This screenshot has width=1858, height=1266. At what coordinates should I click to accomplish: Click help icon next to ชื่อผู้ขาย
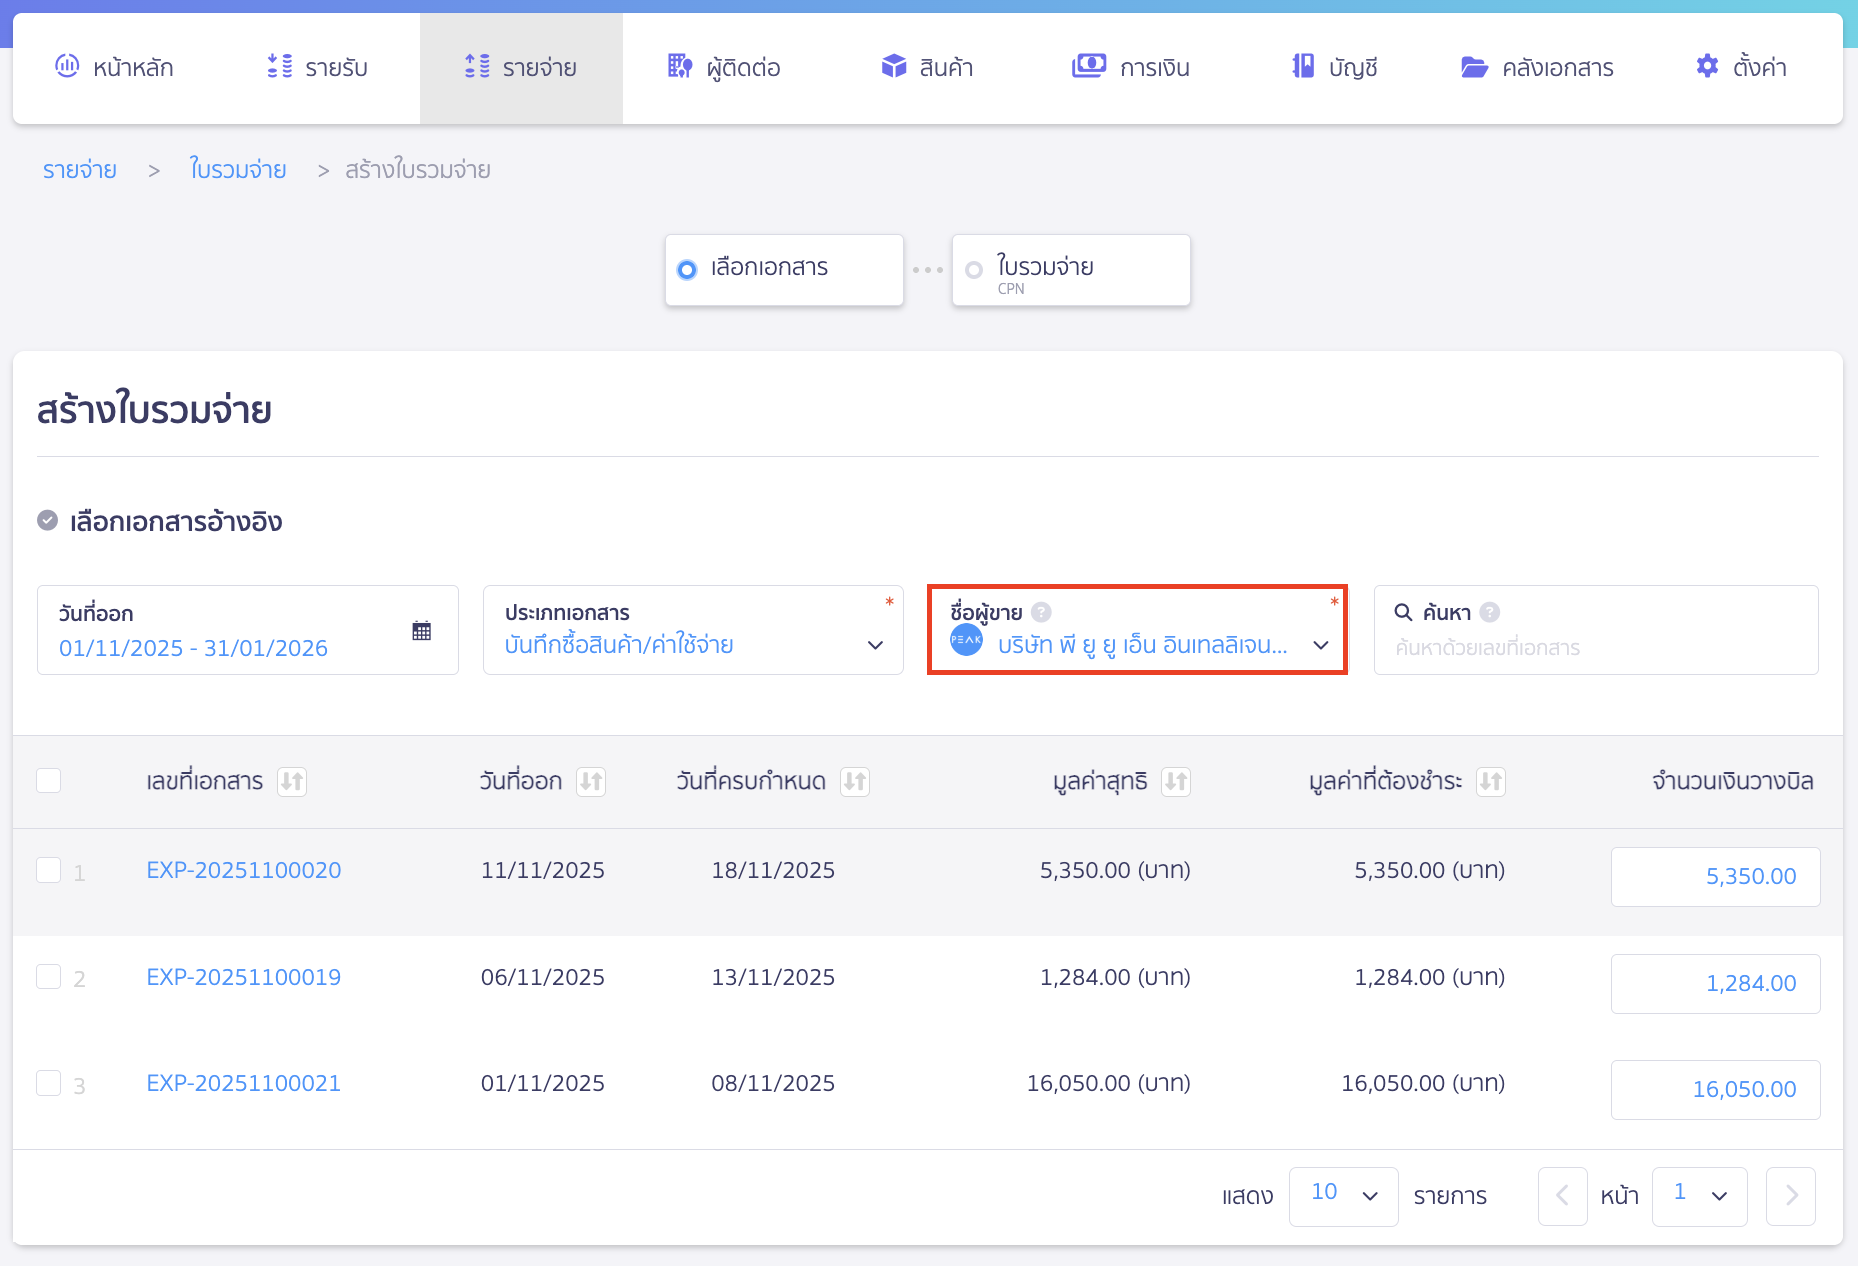pyautogui.click(x=1041, y=612)
